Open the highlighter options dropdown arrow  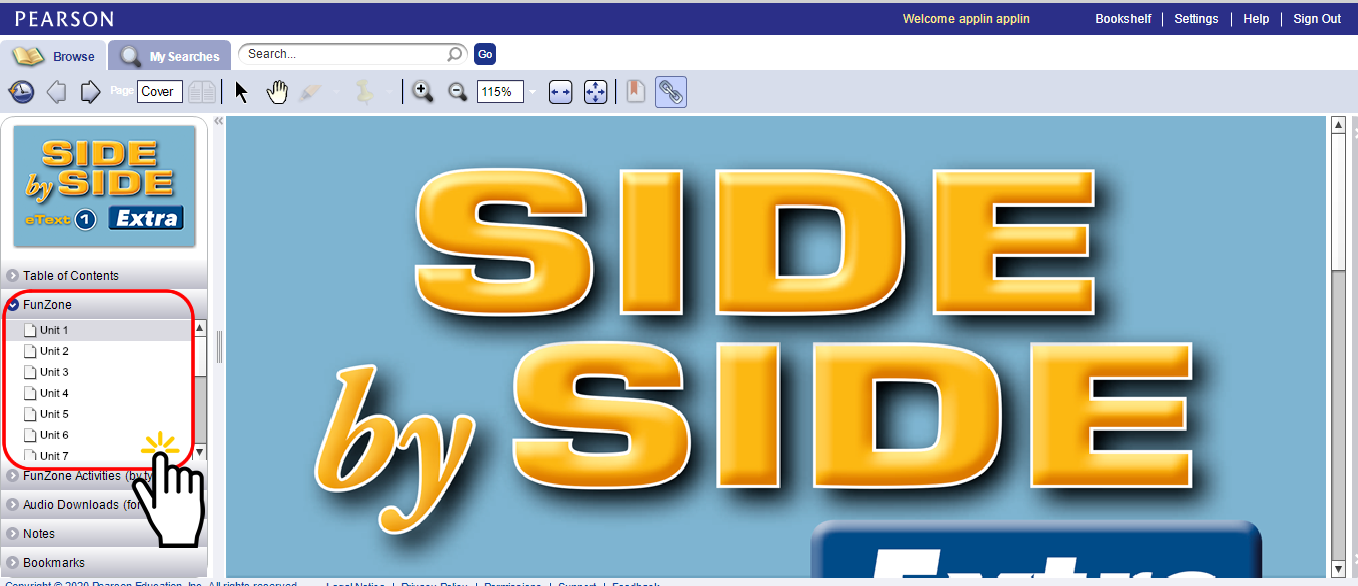(335, 92)
